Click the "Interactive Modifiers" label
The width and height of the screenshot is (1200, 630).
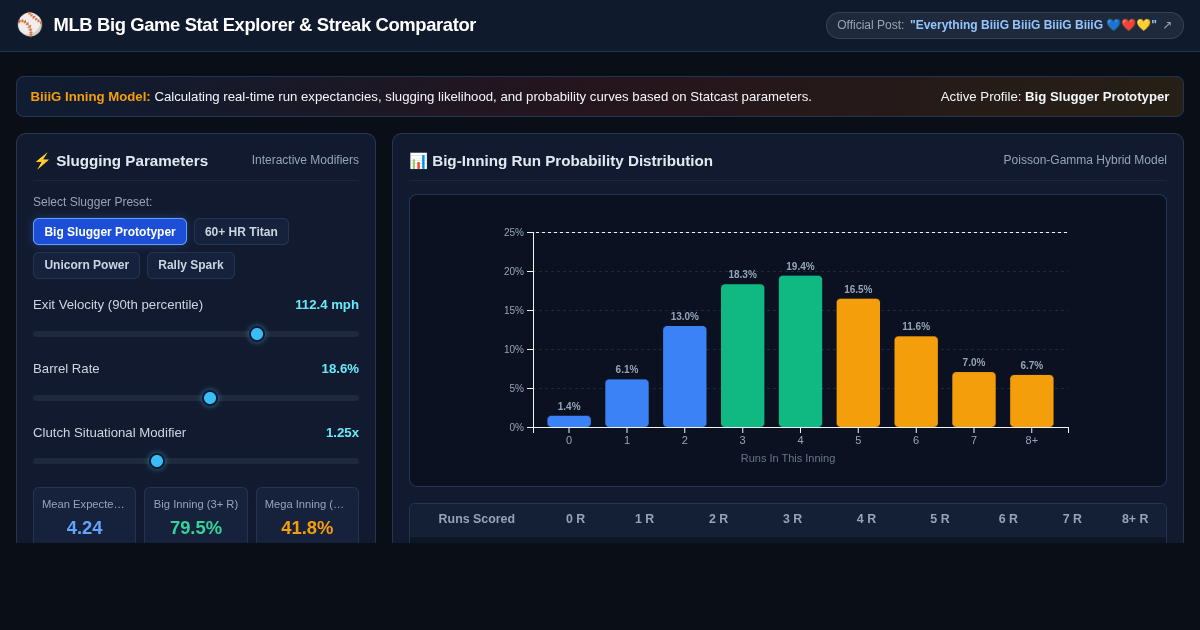pyautogui.click(x=305, y=160)
